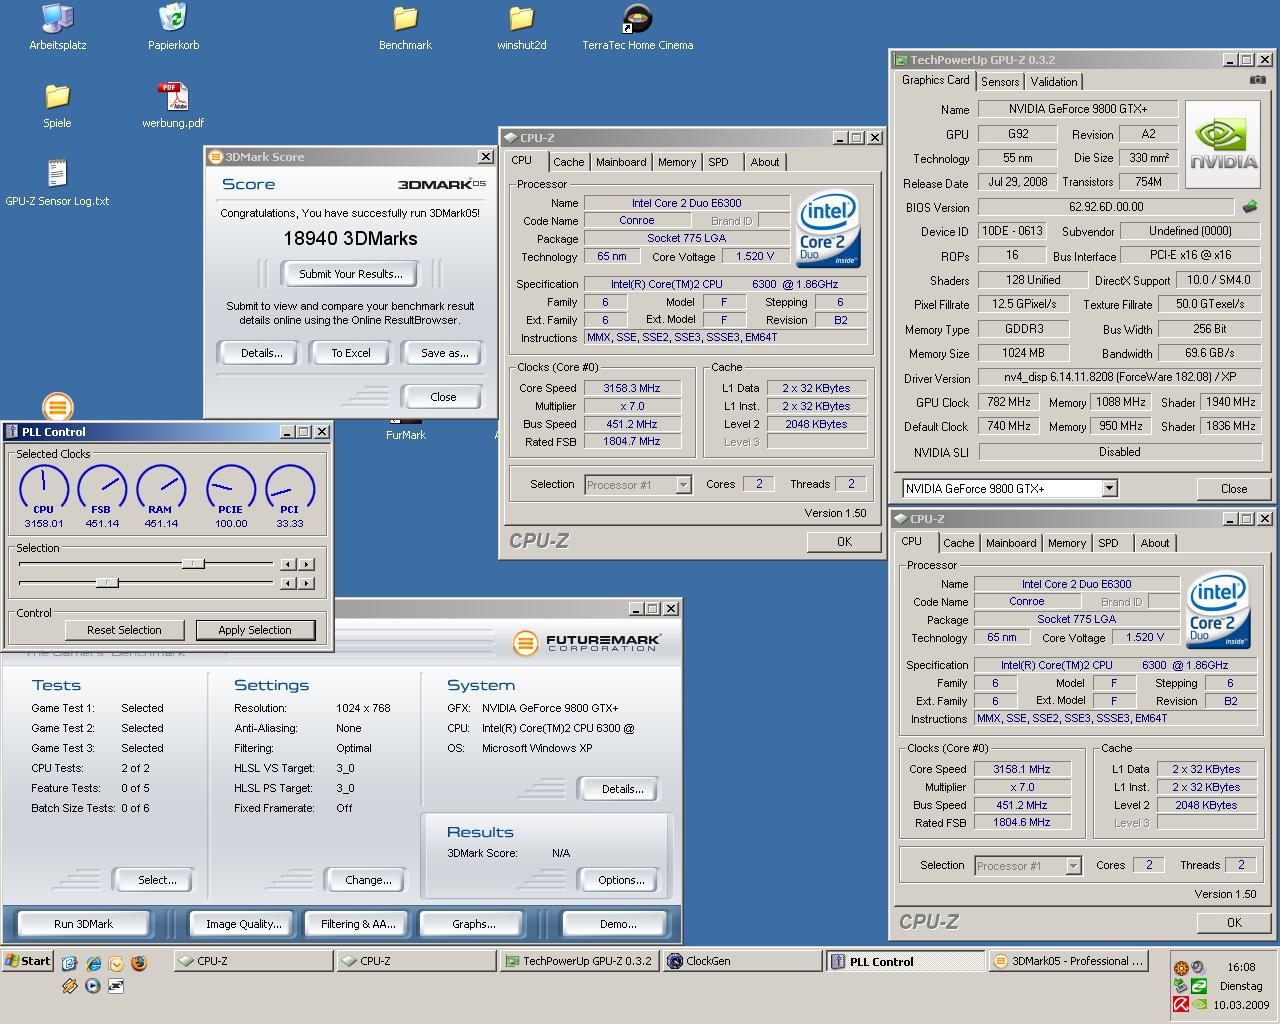The width and height of the screenshot is (1280, 1024).
Task: Open the Spiele folder icon
Action: (57, 105)
